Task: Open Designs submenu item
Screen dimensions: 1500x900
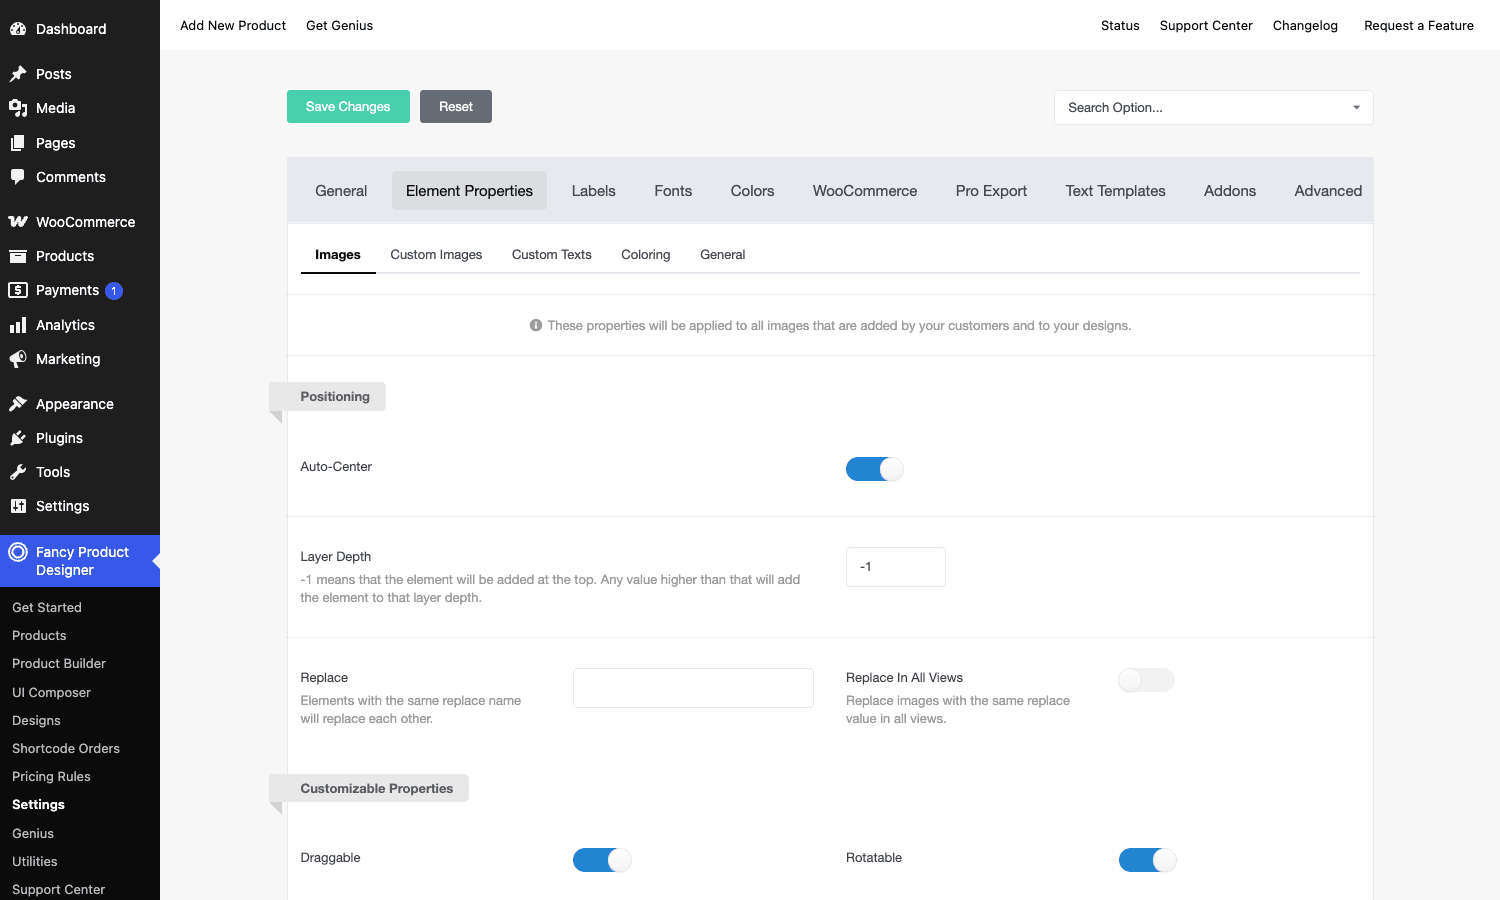Action: (36, 721)
